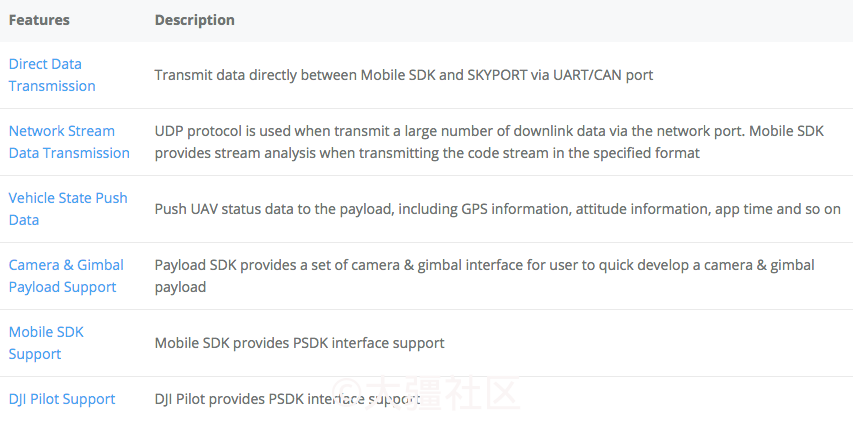Click empty header area right of Description
This screenshot has height=421, width=853.
(544, 20)
